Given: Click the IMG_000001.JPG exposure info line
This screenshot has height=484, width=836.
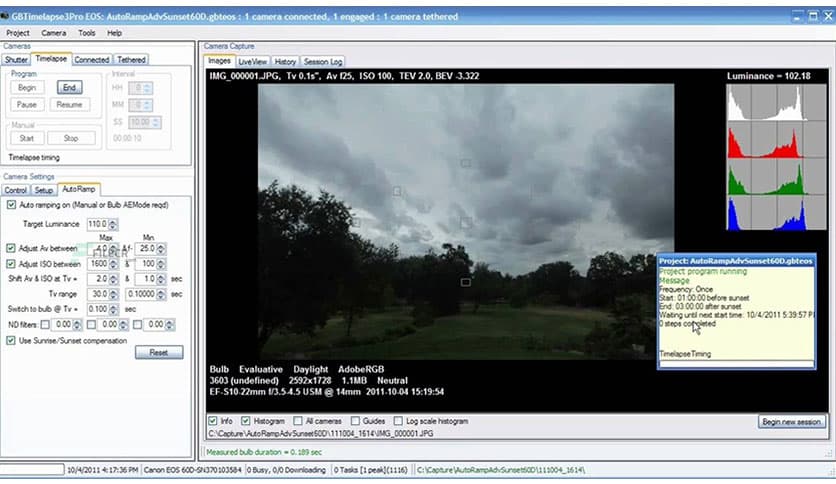Looking at the screenshot, I should coord(344,76).
